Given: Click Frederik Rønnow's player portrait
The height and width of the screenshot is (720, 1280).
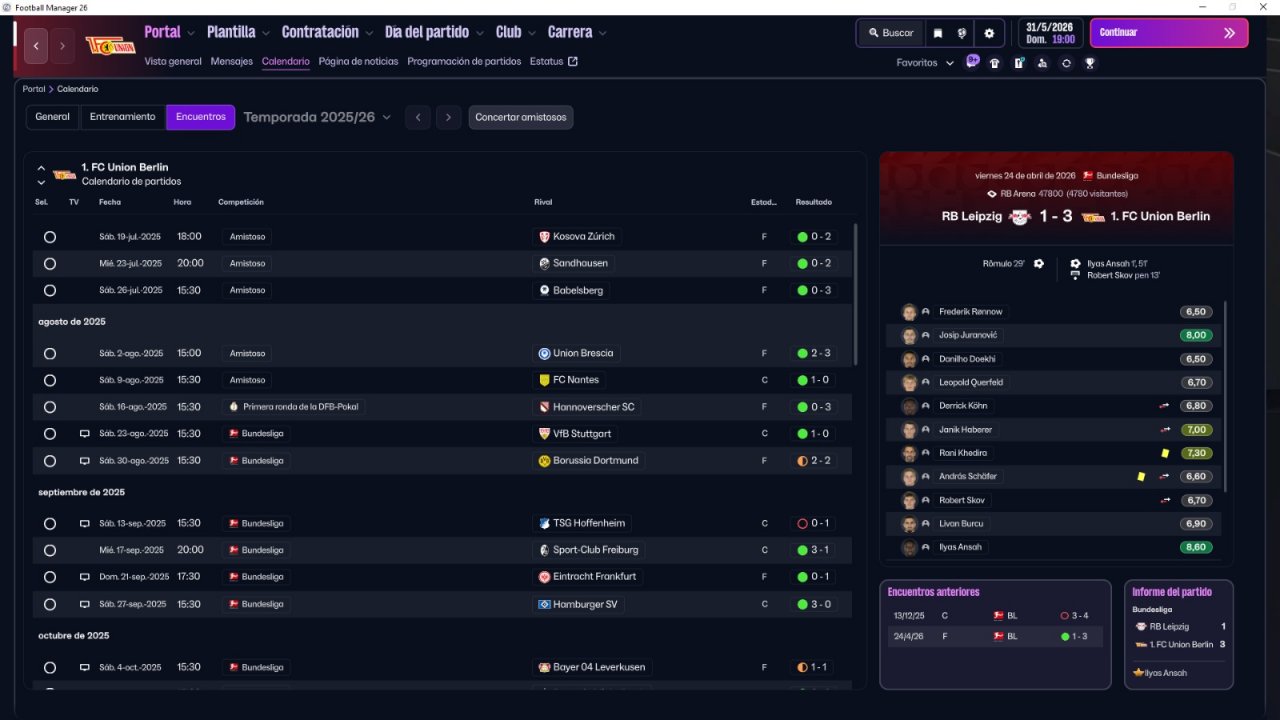Looking at the screenshot, I should click(909, 312).
